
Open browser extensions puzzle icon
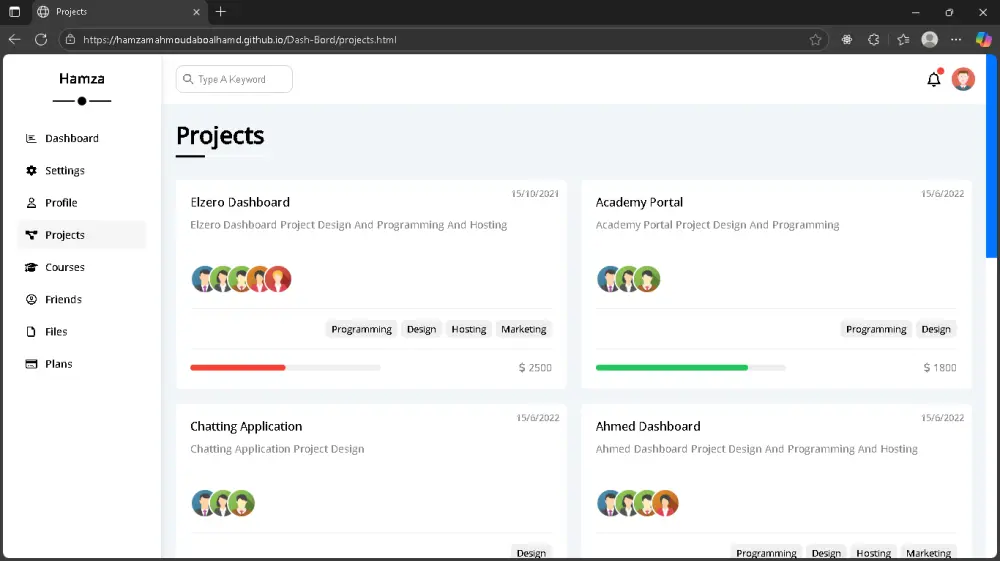click(x=873, y=40)
